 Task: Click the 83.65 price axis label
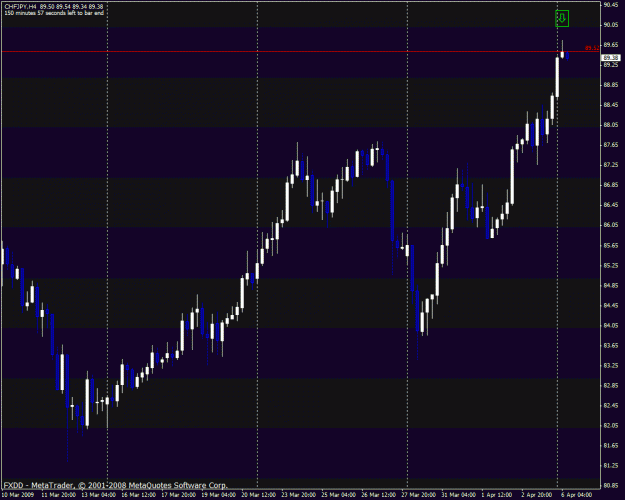pyautogui.click(x=611, y=345)
